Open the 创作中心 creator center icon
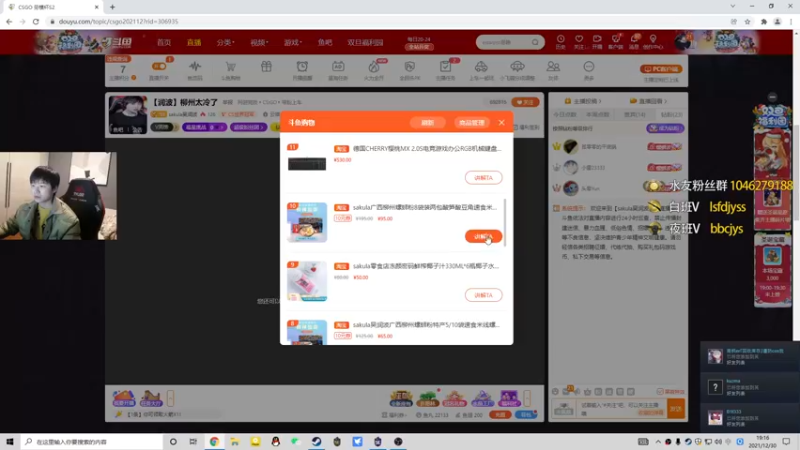This screenshot has width=800, height=450. pos(653,42)
